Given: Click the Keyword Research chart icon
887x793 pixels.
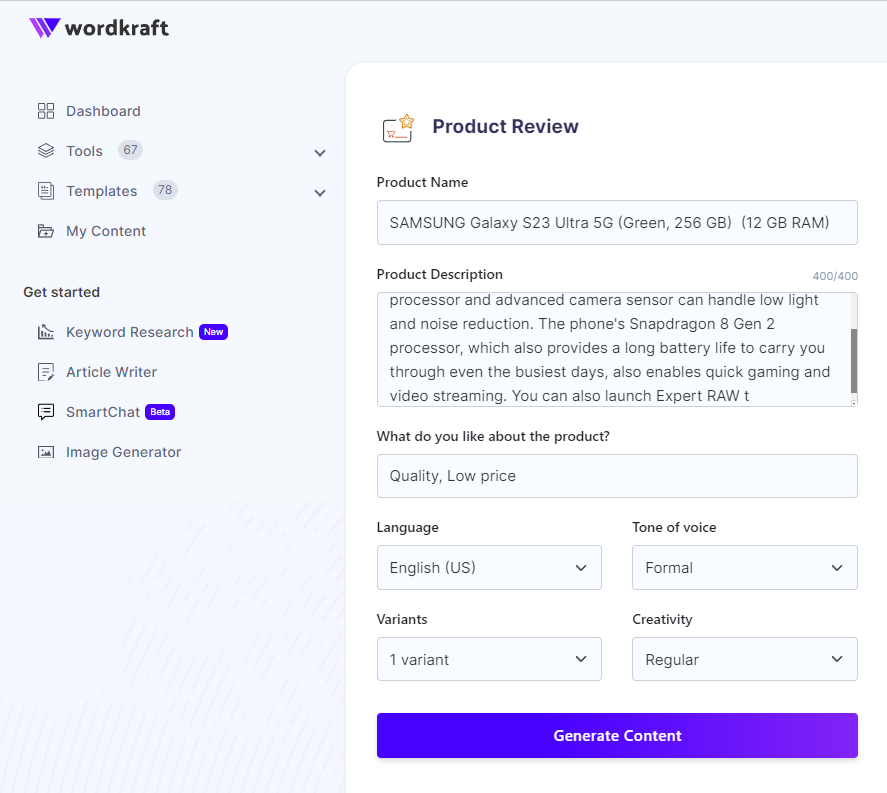Looking at the screenshot, I should click(44, 331).
